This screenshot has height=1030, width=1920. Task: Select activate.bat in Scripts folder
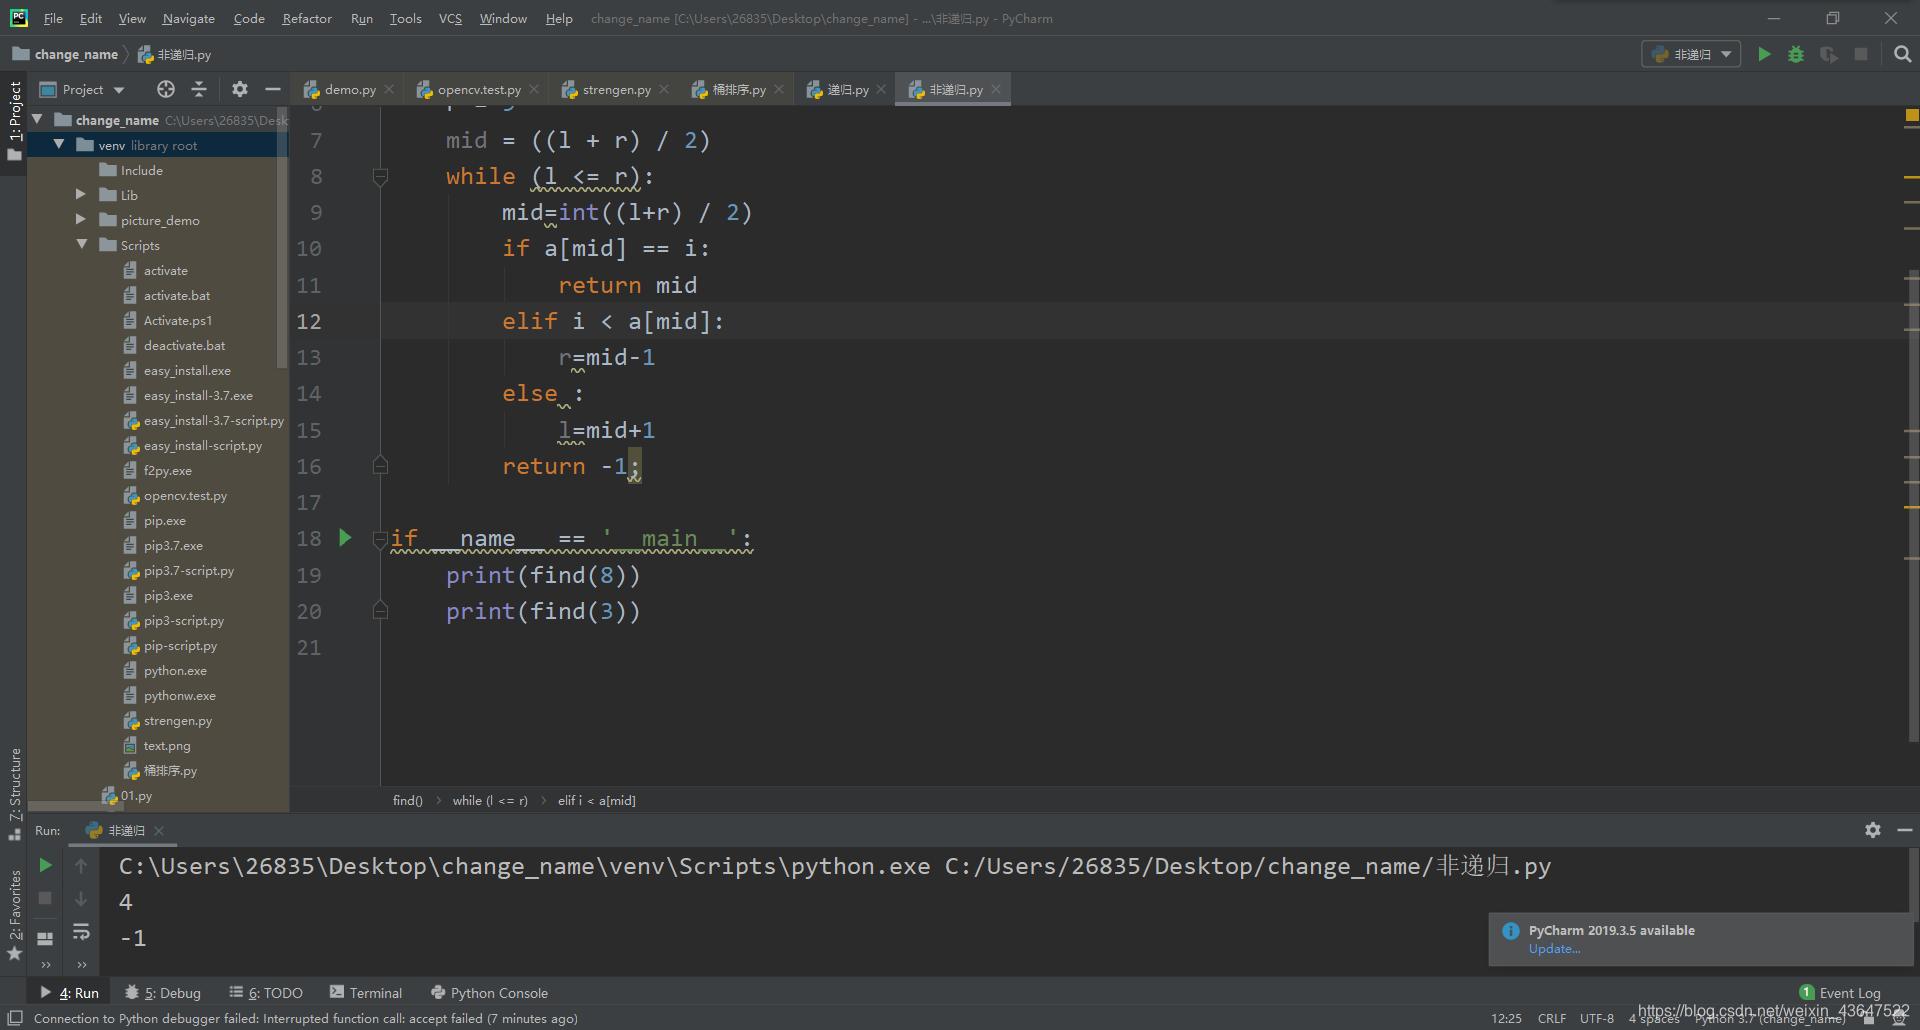point(177,295)
